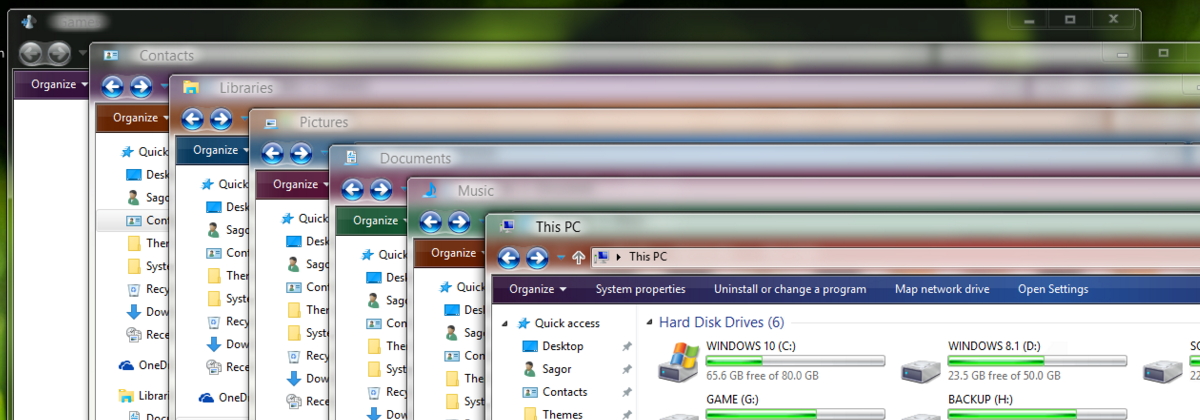The width and height of the screenshot is (1200, 420).
Task: Go forward in the Libraries window
Action: pos(221,119)
